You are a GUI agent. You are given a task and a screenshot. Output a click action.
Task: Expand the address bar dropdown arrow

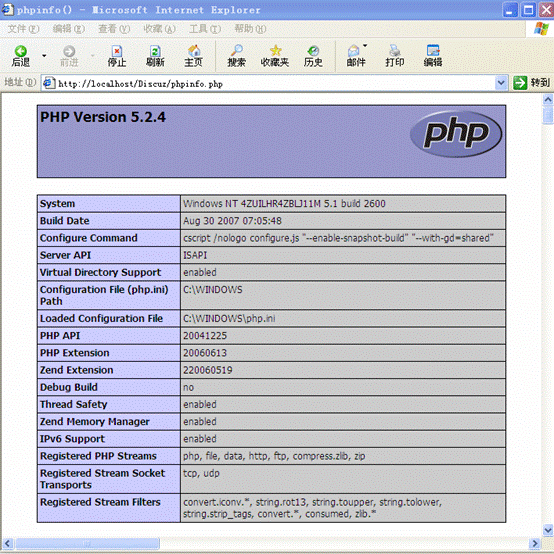tap(501, 83)
